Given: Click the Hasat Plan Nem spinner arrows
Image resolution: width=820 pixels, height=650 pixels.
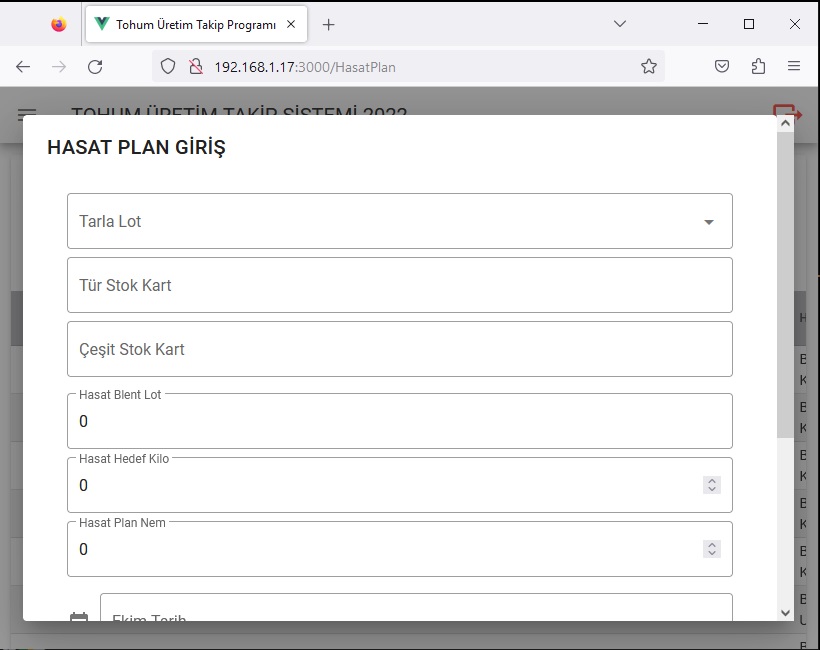Looking at the screenshot, I should click(x=712, y=549).
